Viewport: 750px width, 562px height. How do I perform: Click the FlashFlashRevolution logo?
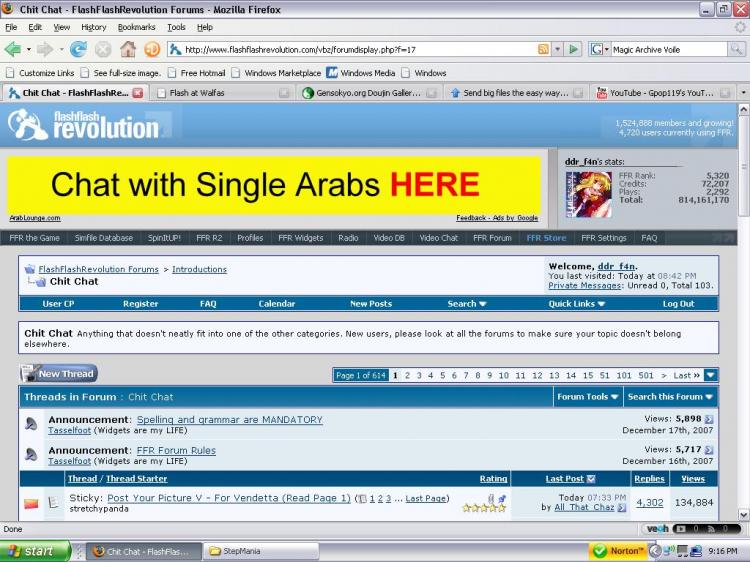pos(83,125)
